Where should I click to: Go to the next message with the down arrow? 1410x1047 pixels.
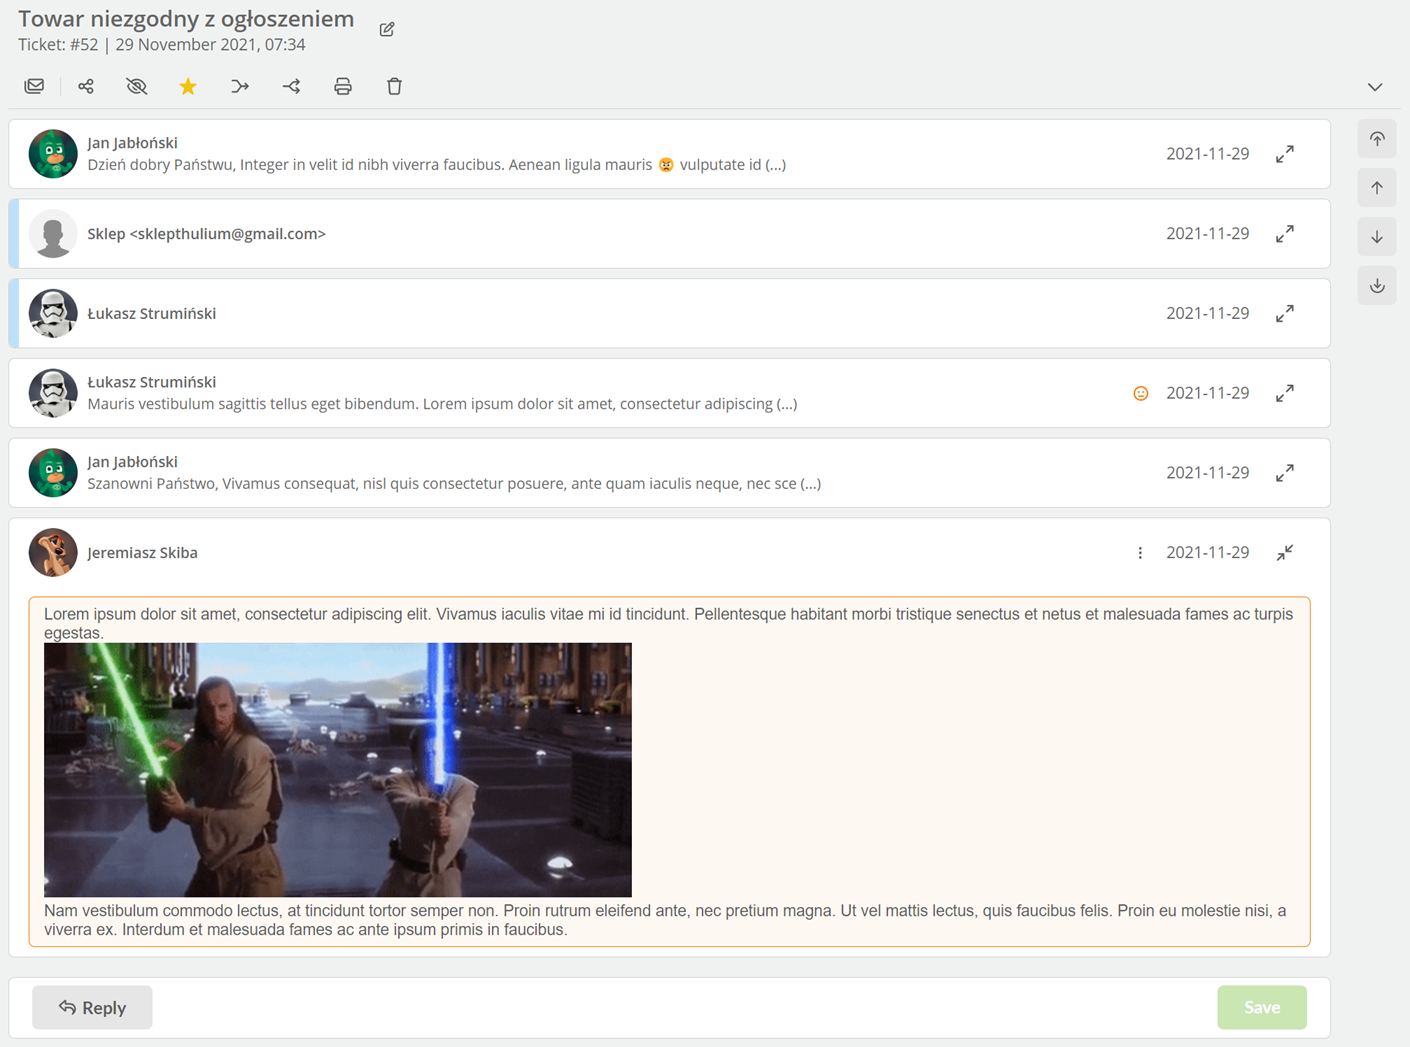point(1377,237)
